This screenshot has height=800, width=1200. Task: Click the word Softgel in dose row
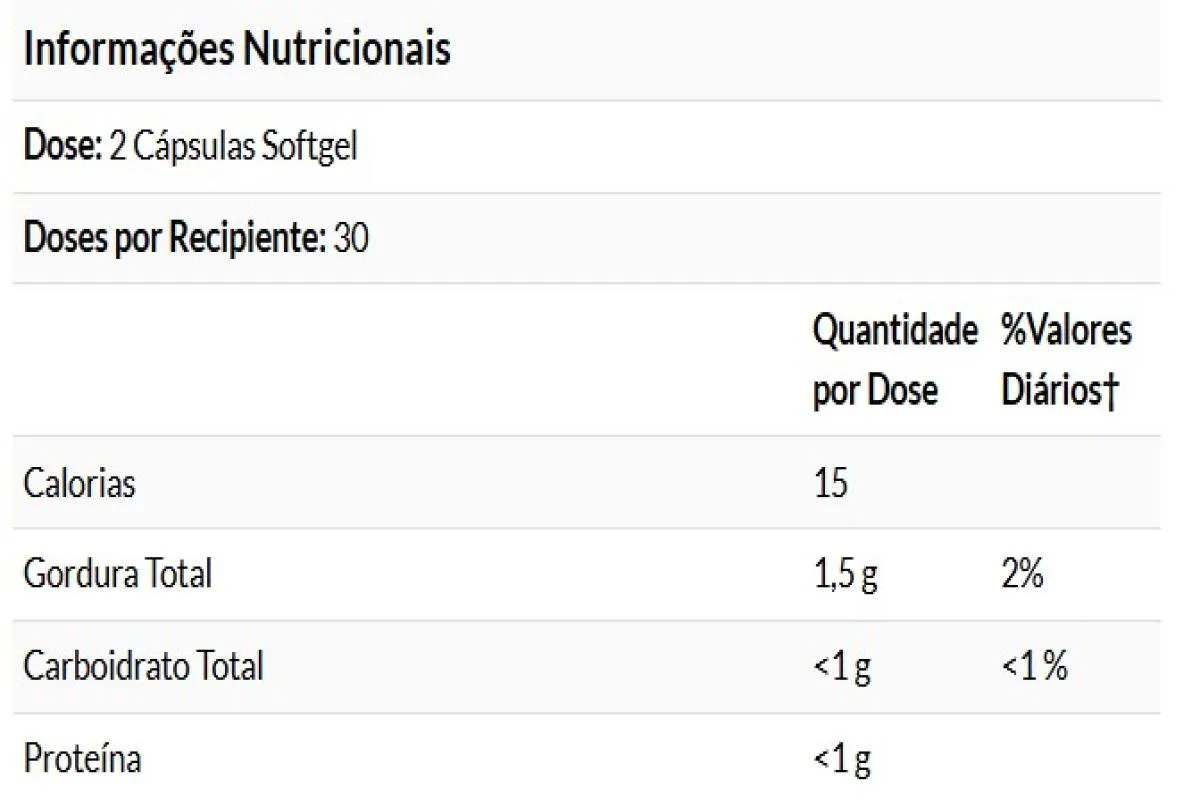pos(309,148)
